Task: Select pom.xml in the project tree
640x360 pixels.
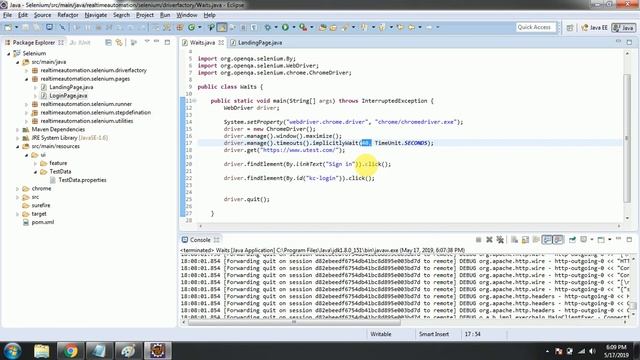Action: (x=42, y=222)
